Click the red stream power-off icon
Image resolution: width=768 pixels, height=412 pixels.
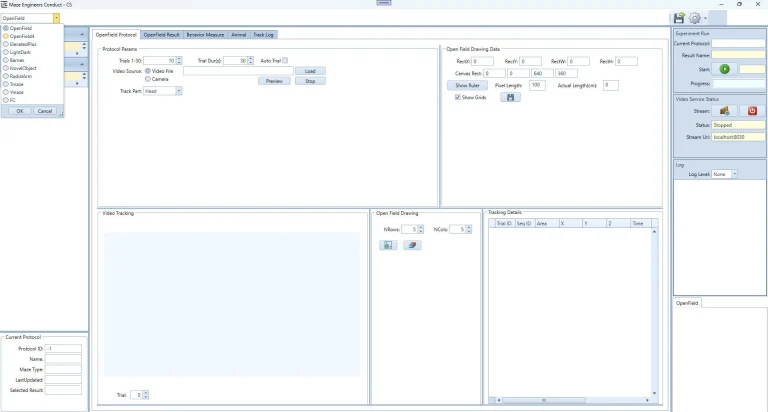752,111
